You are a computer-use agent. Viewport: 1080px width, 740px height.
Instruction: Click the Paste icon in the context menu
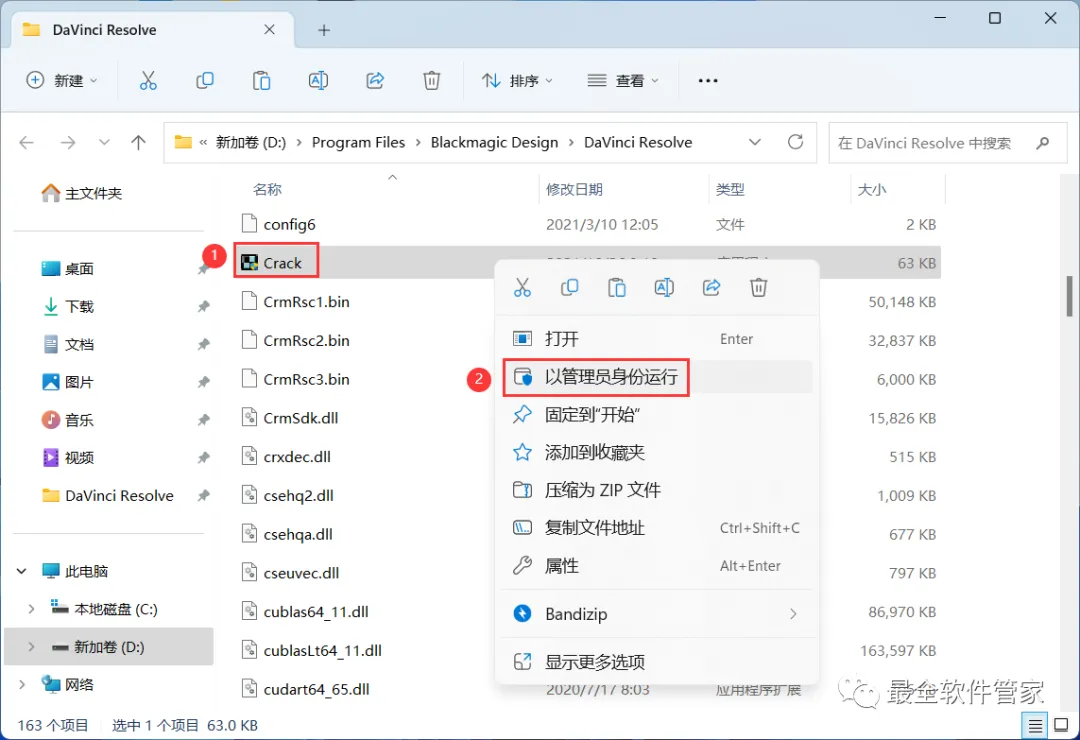tap(616, 287)
